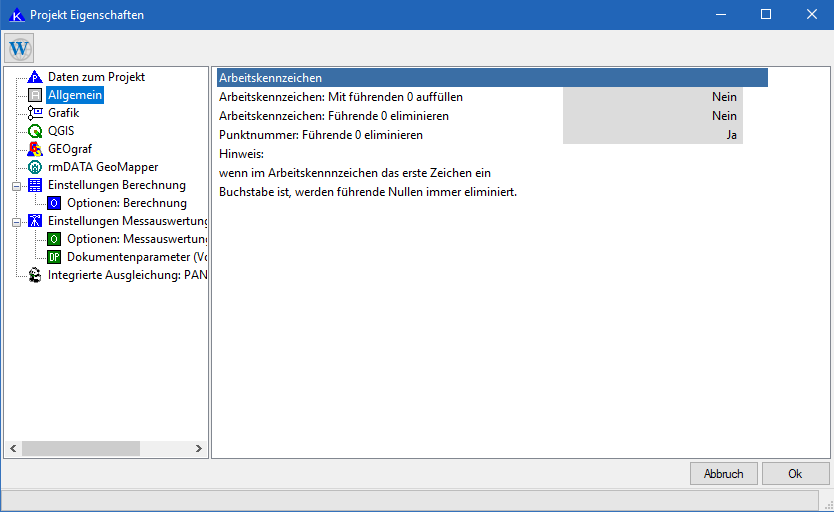Image resolution: width=834 pixels, height=512 pixels.
Task: Collapse the Einstellungen Berechnung tree node
Action: coord(16,185)
